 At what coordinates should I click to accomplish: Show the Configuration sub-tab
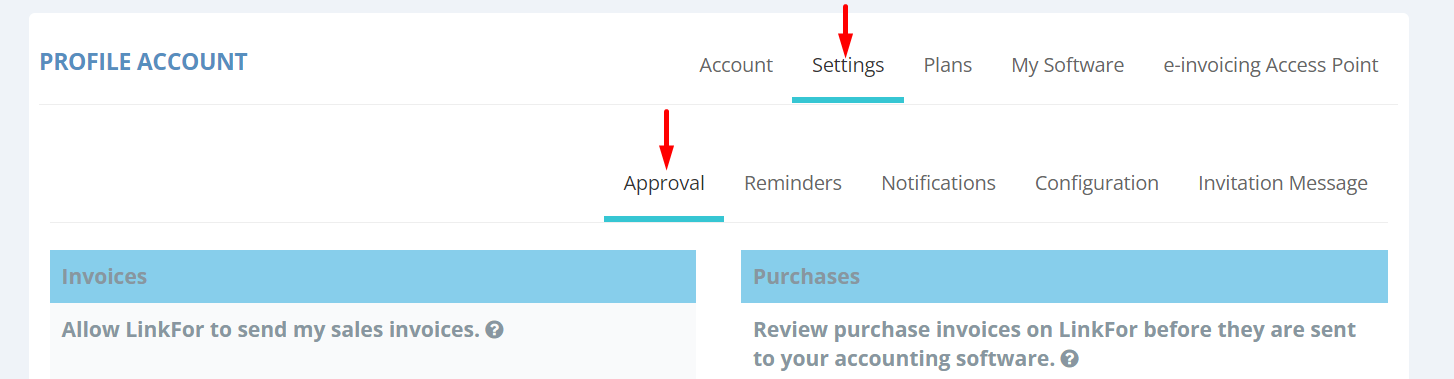click(x=1097, y=183)
